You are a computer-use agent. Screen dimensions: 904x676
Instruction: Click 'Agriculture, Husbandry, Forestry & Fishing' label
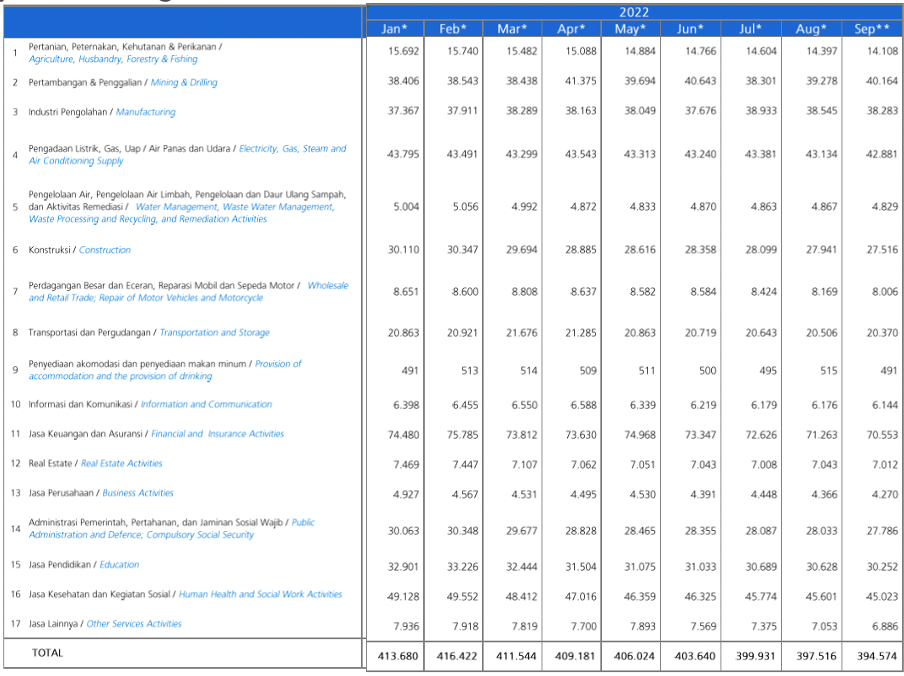coord(113,59)
